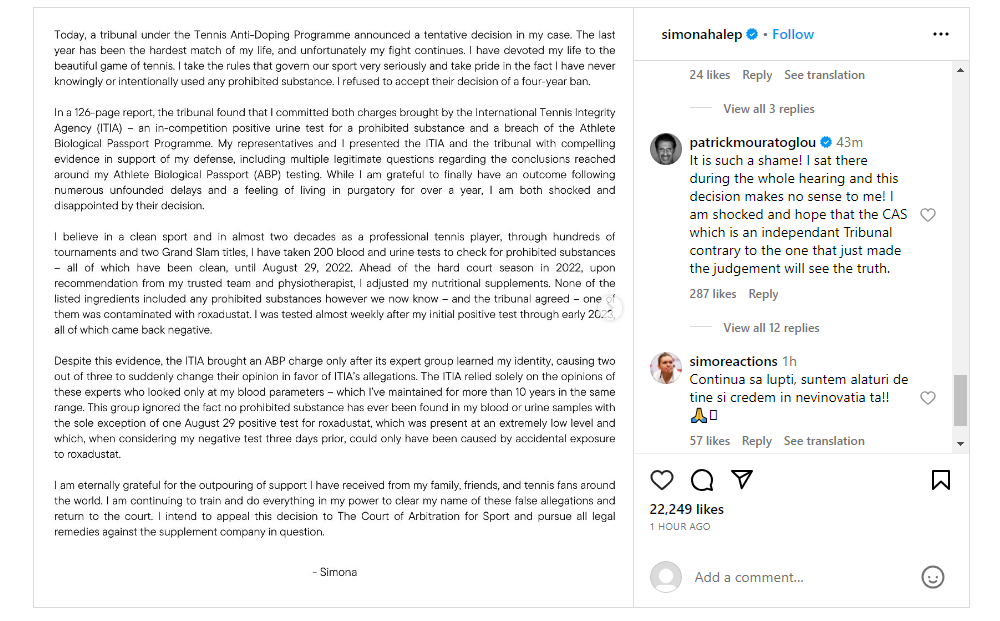Go to next carousel slide arrow
The height and width of the screenshot is (621, 1000).
click(613, 308)
